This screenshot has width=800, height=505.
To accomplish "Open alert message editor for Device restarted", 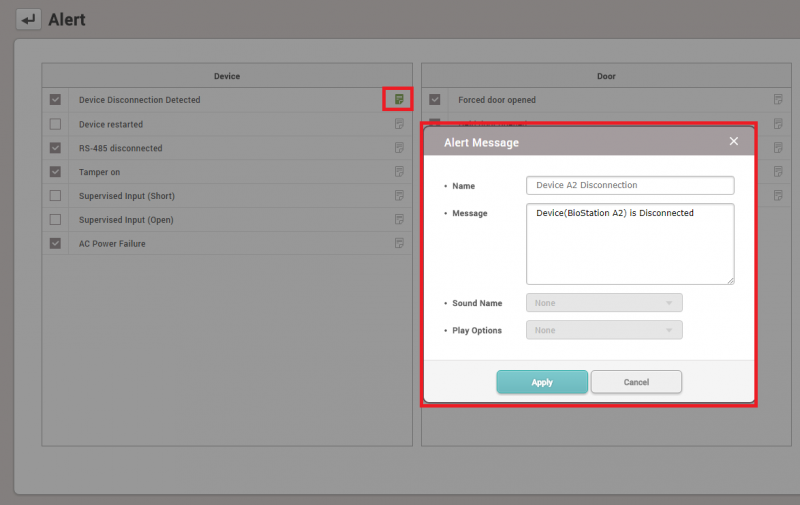I will click(399, 124).
